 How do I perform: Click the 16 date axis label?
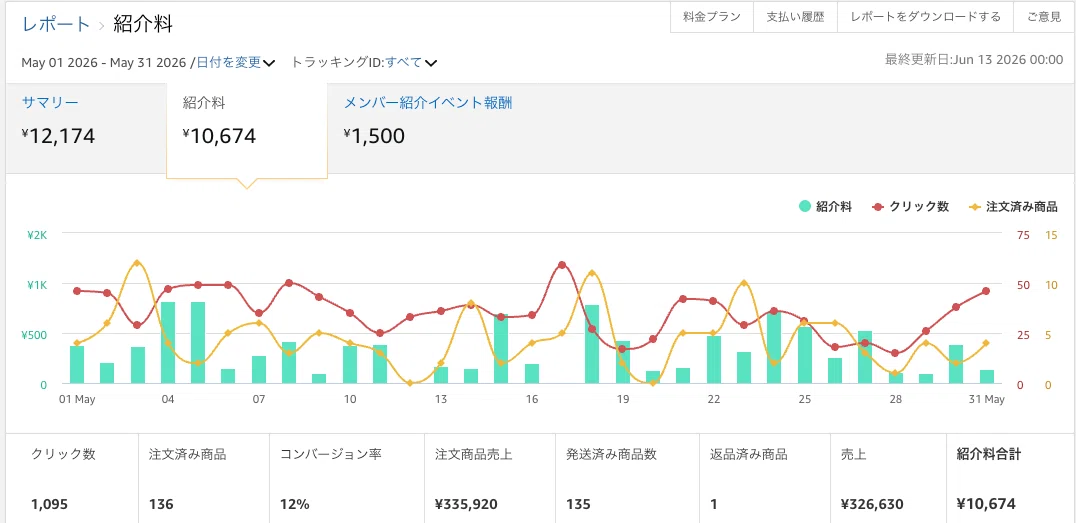point(532,399)
